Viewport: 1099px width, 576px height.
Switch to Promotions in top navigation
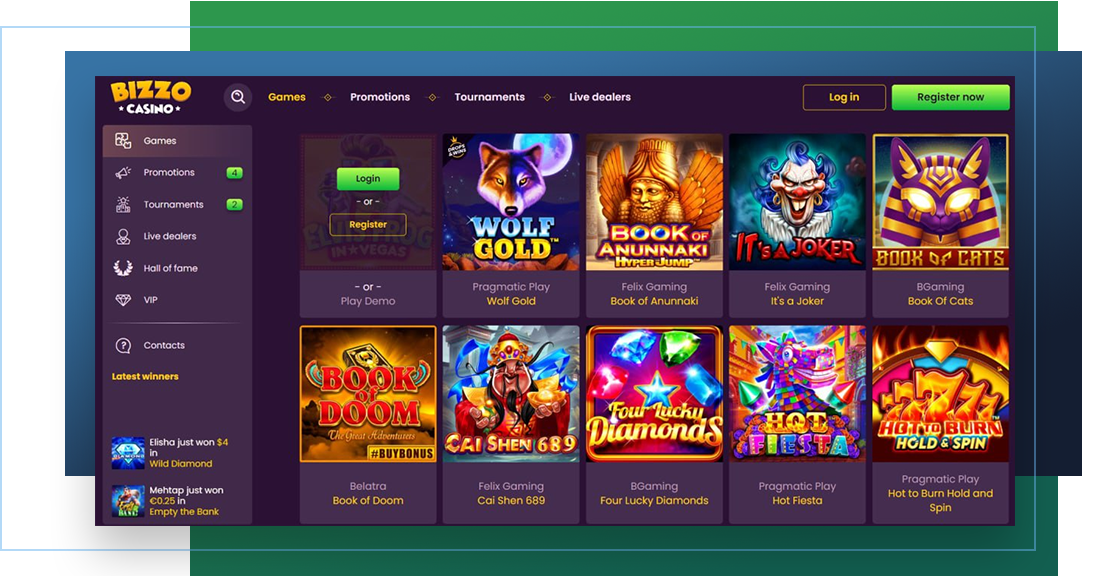point(380,97)
